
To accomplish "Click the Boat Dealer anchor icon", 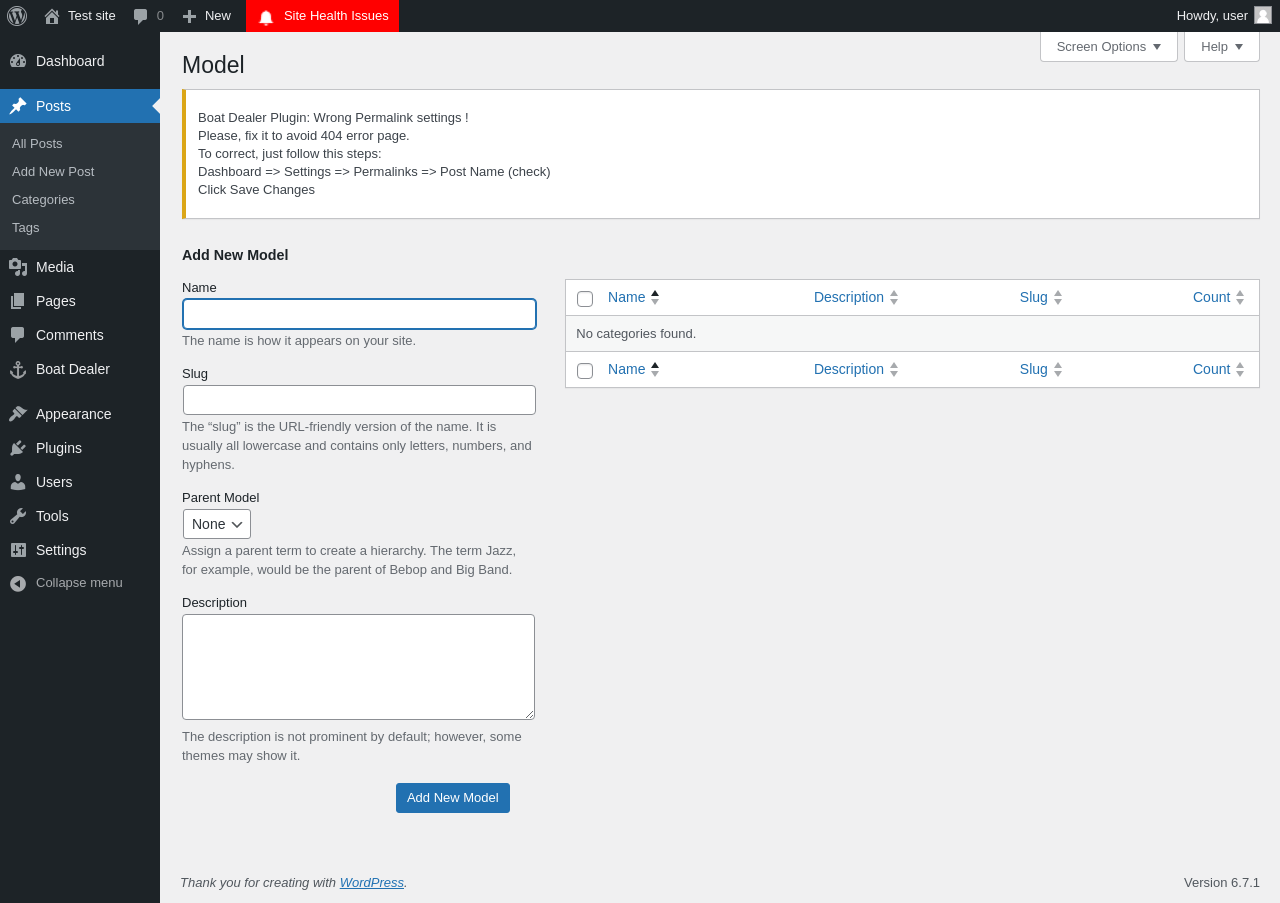I will click(18, 369).
